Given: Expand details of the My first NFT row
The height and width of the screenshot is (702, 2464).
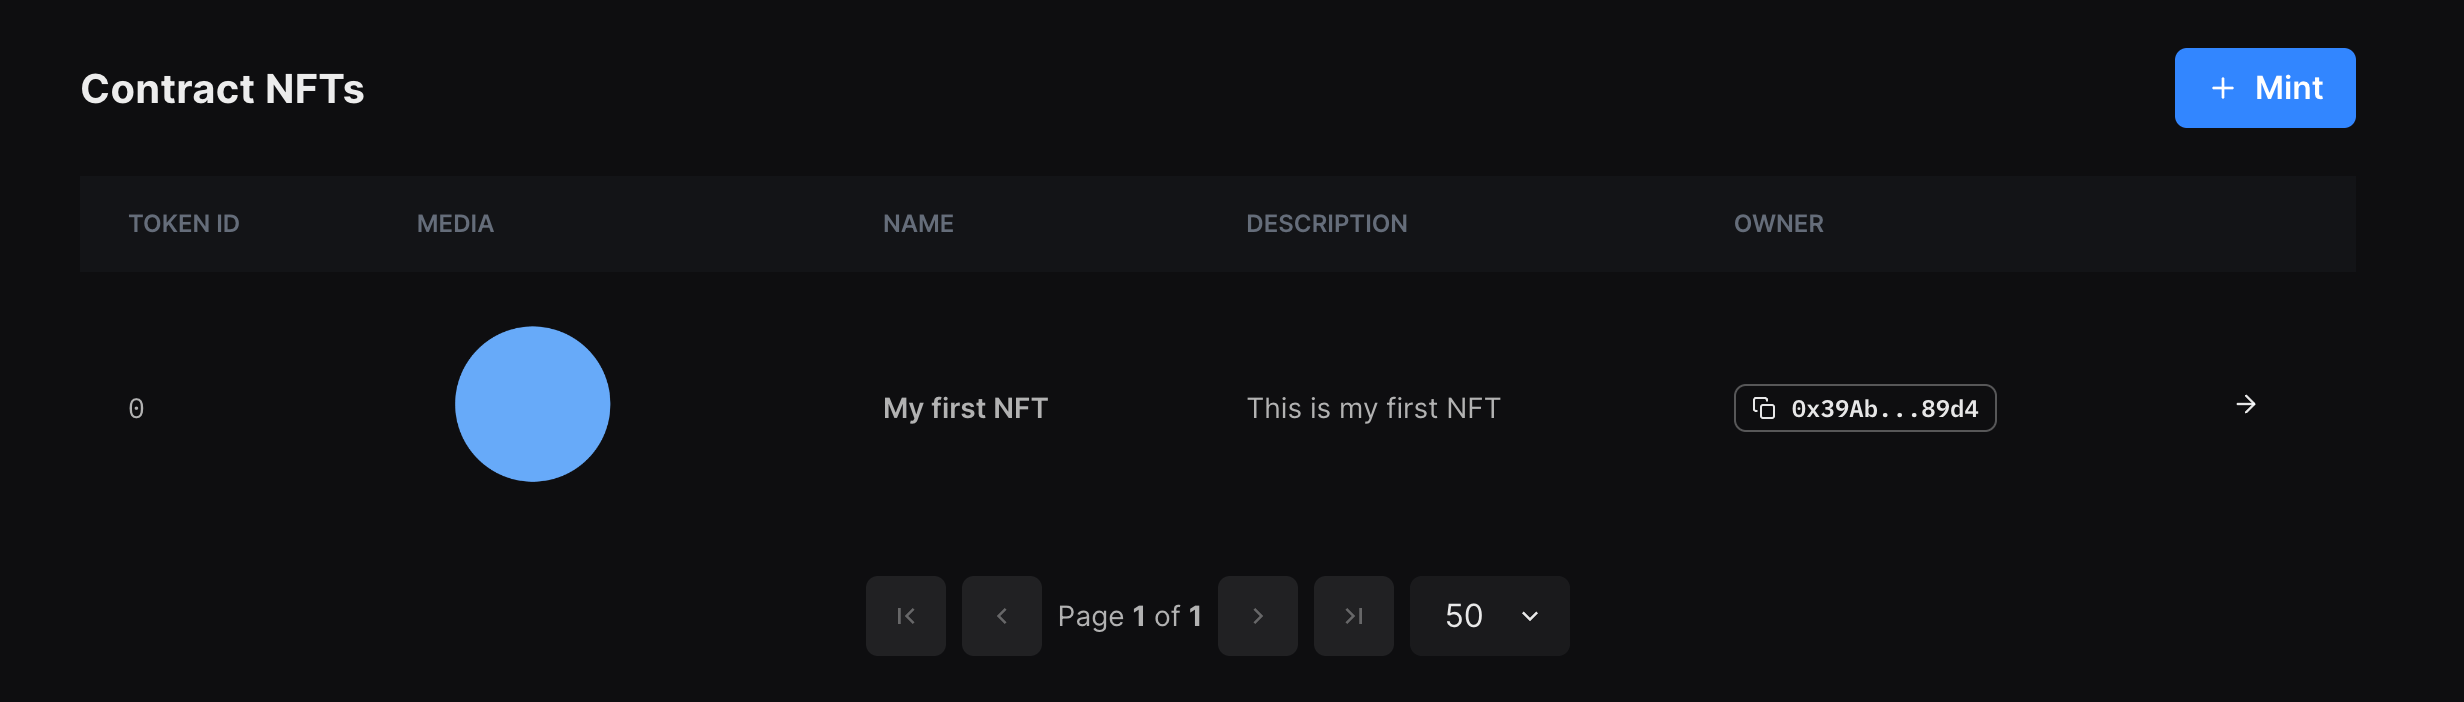Looking at the screenshot, I should click(2246, 404).
